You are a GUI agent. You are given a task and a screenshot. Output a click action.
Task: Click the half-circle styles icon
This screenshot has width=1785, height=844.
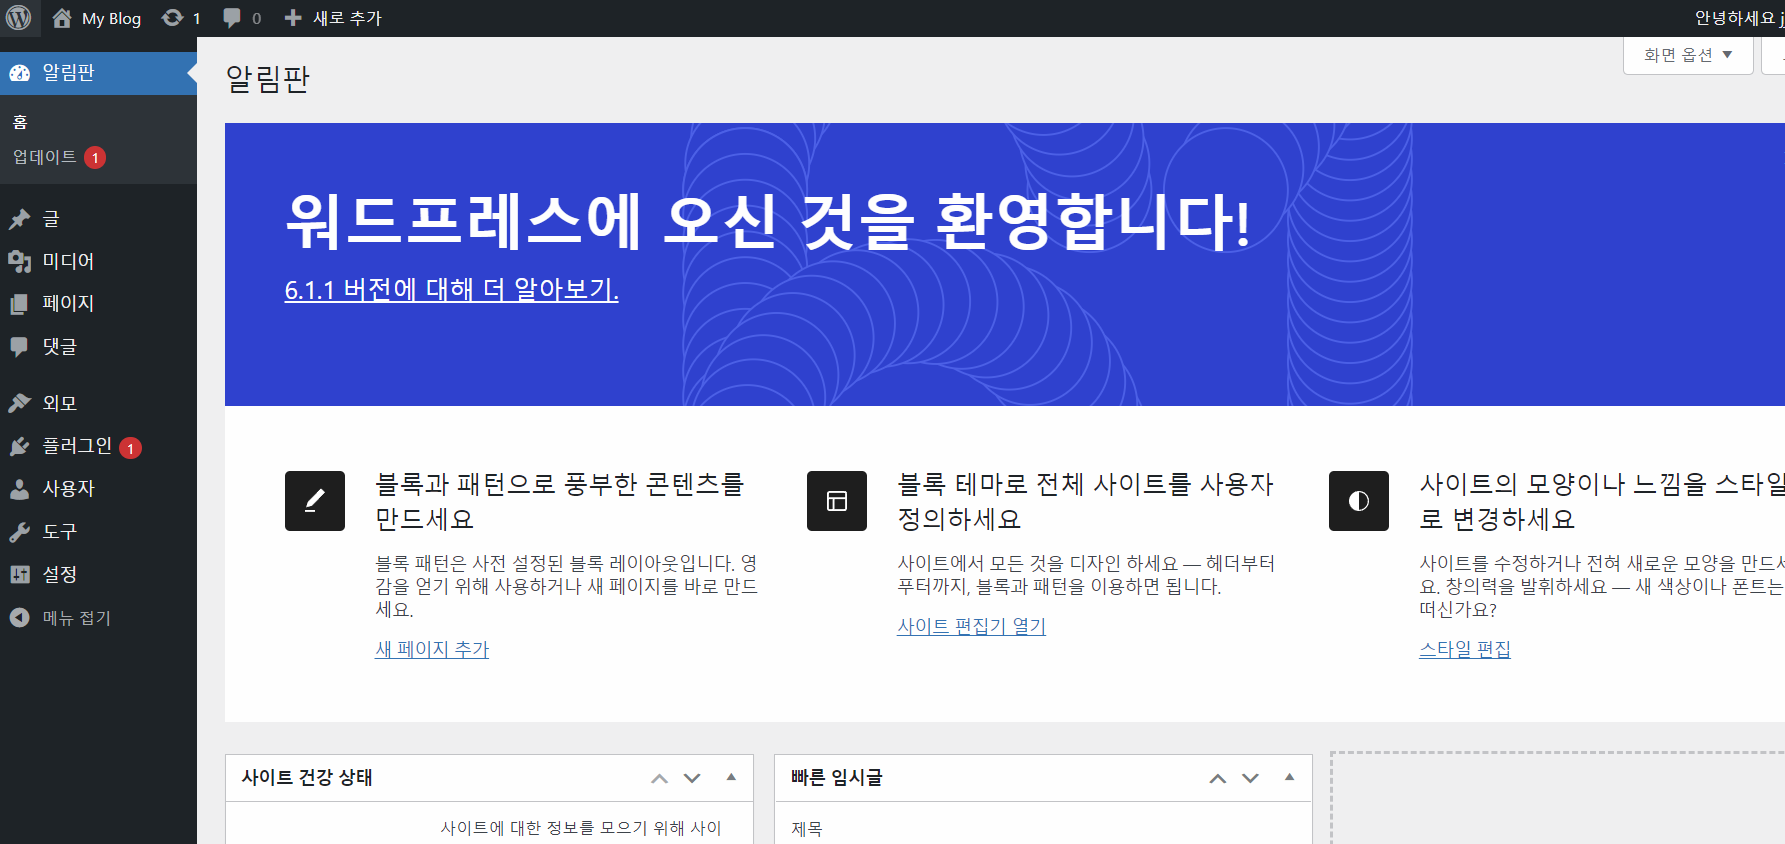coord(1359,501)
